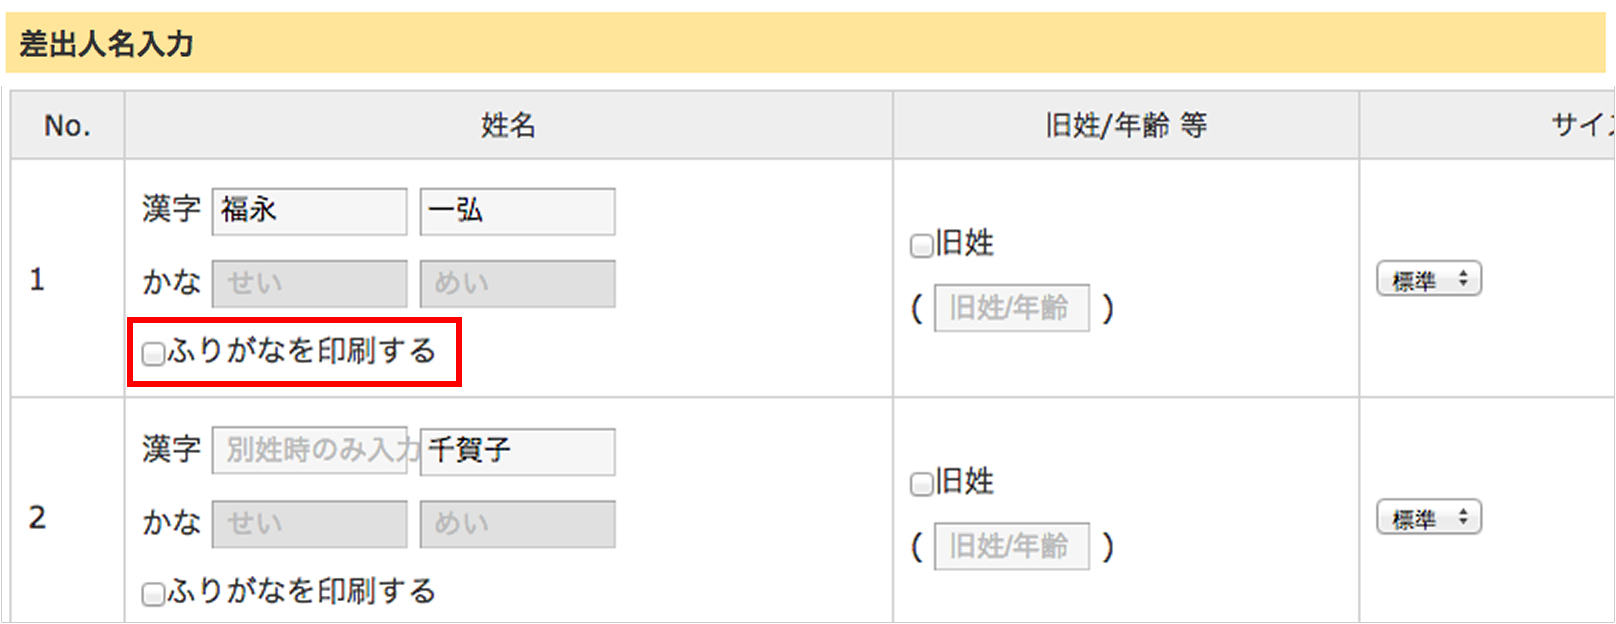
Task: Open the 標準 size dropdown in row 2
Action: tap(1429, 518)
